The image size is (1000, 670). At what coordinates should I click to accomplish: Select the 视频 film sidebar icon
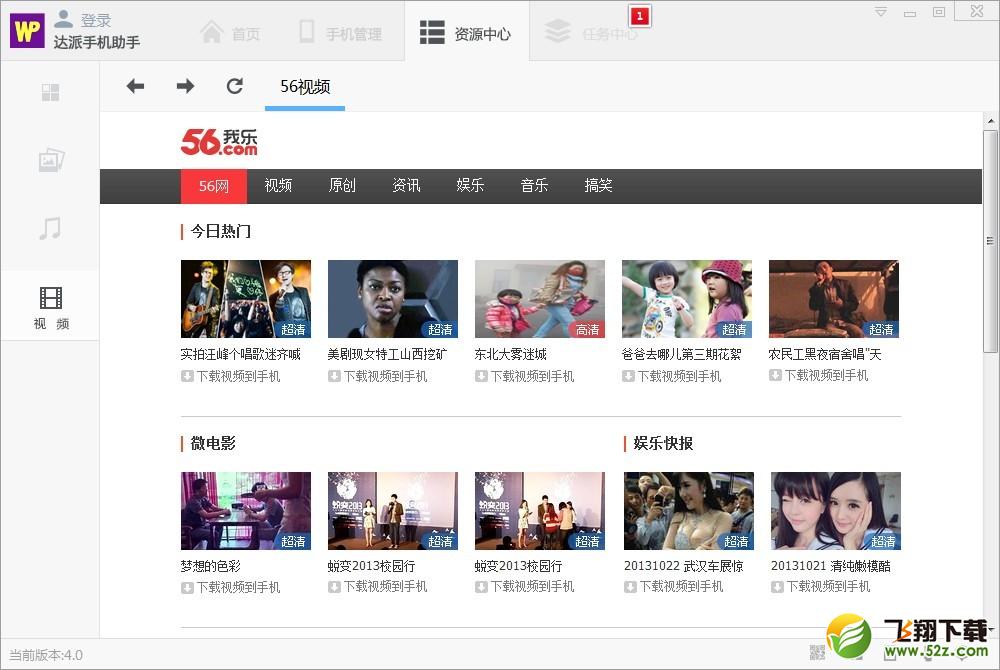pyautogui.click(x=51, y=298)
